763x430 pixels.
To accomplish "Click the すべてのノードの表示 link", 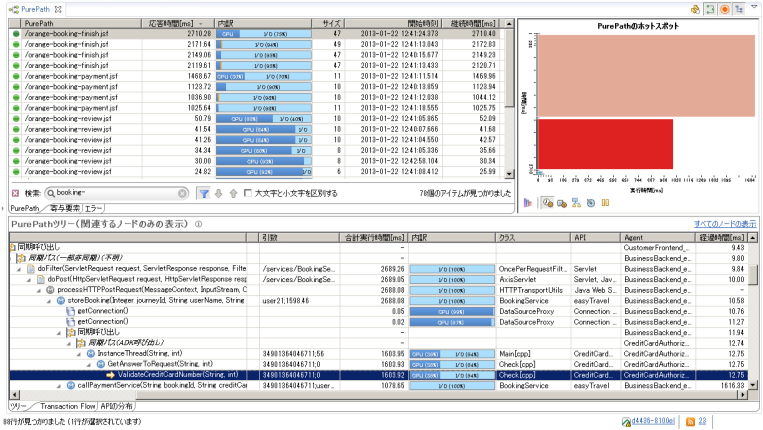I will (x=725, y=223).
